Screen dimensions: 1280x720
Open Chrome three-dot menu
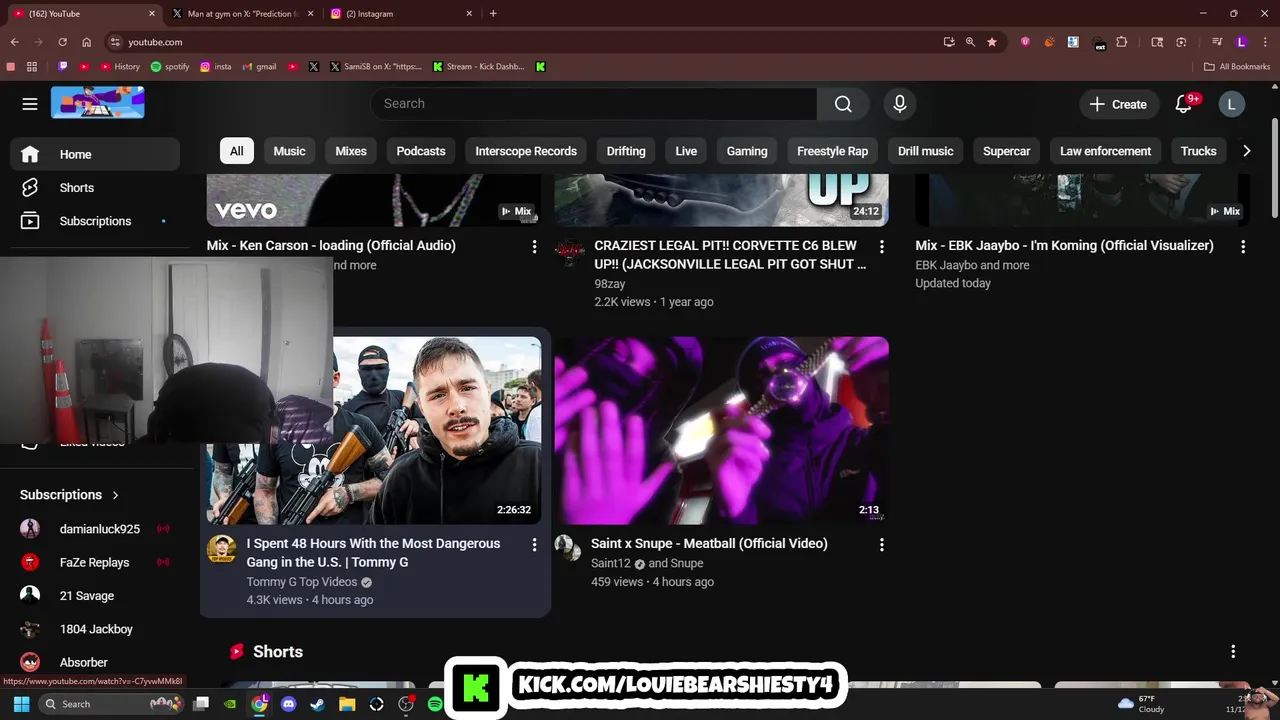pos(1264,42)
